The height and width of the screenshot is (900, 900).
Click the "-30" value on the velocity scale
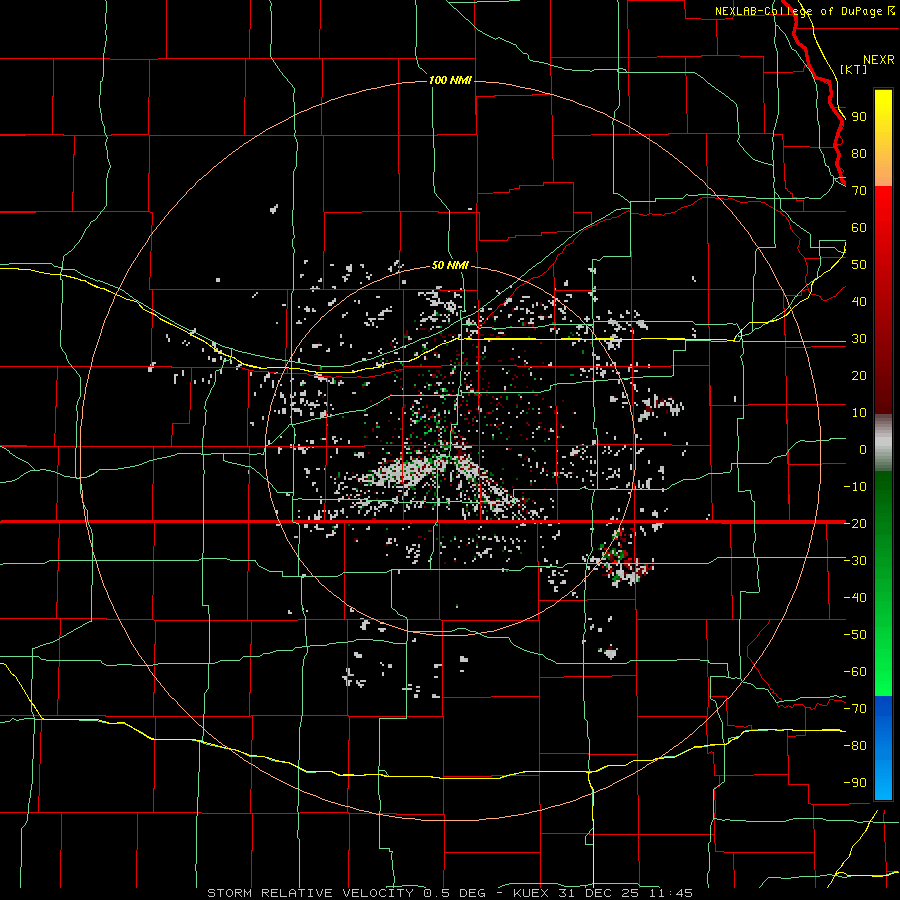(x=855, y=560)
